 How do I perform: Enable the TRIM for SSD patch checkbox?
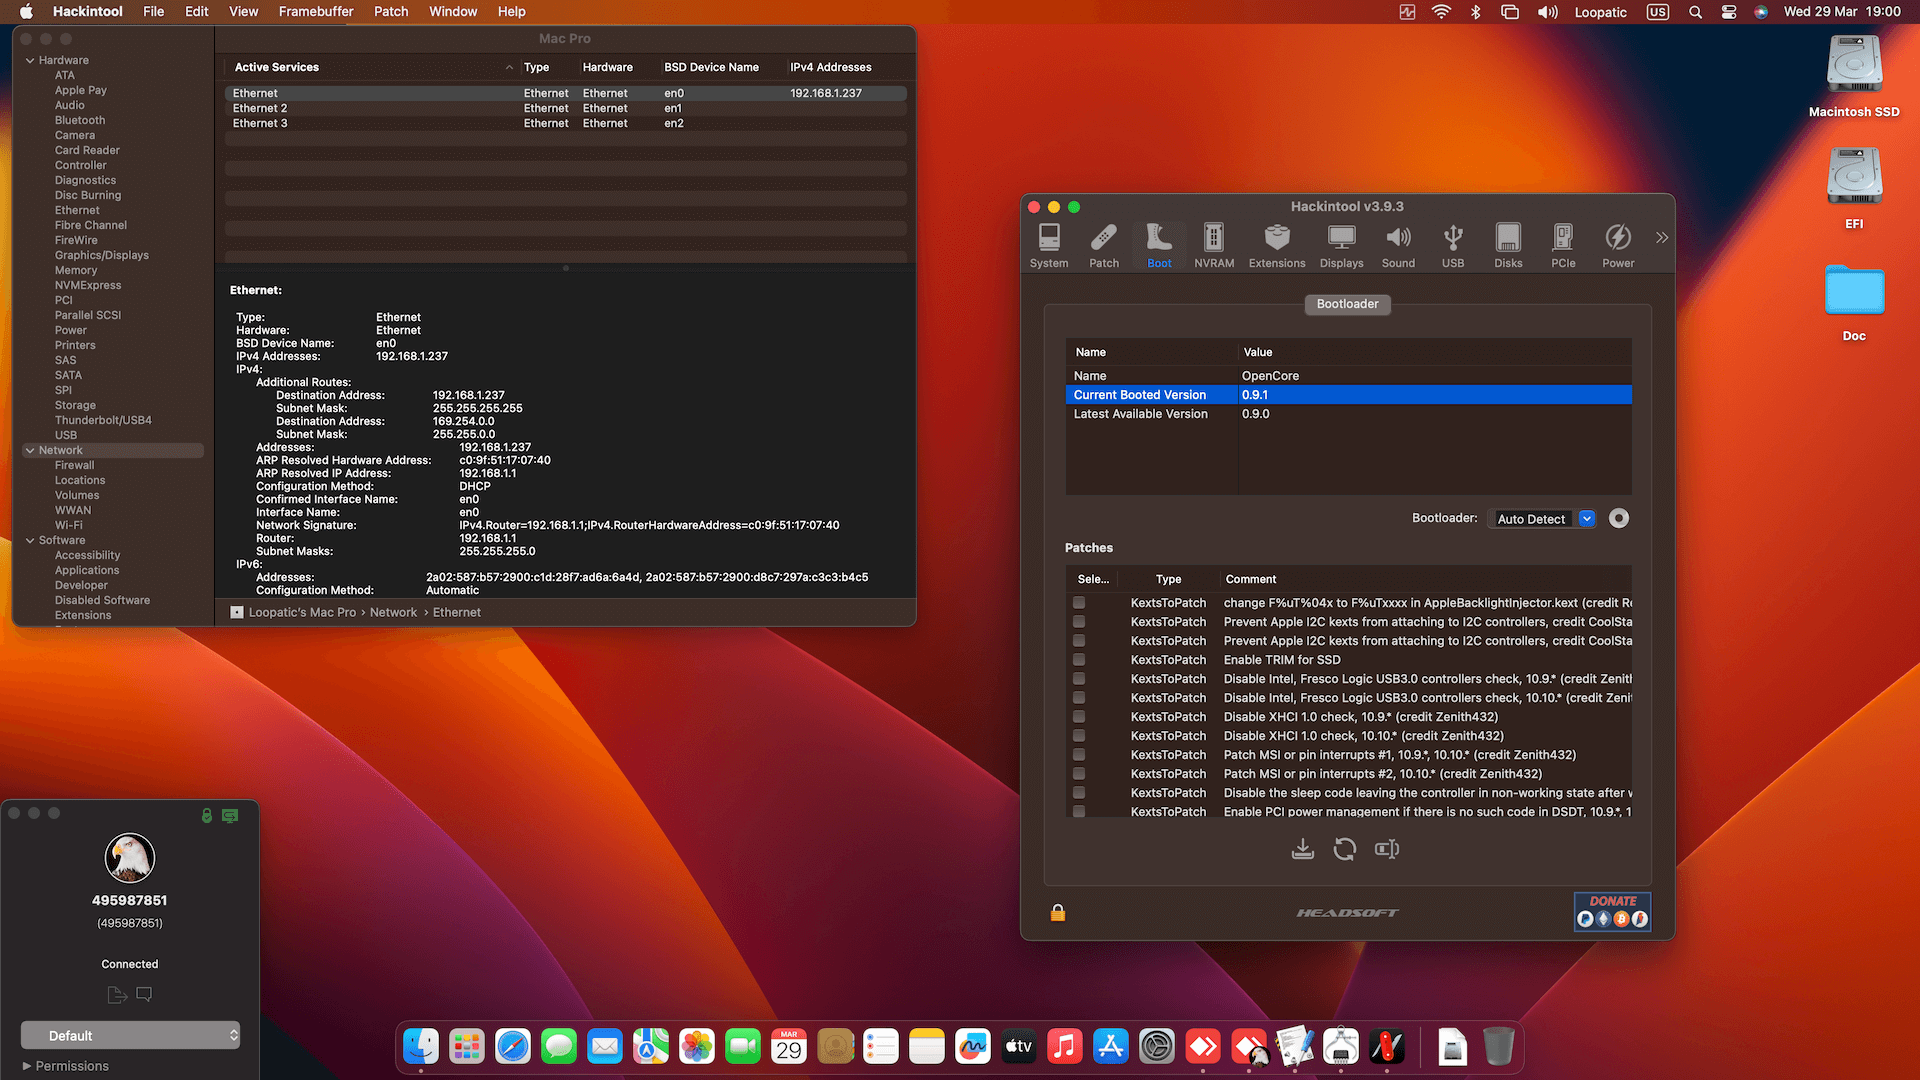click(x=1078, y=659)
